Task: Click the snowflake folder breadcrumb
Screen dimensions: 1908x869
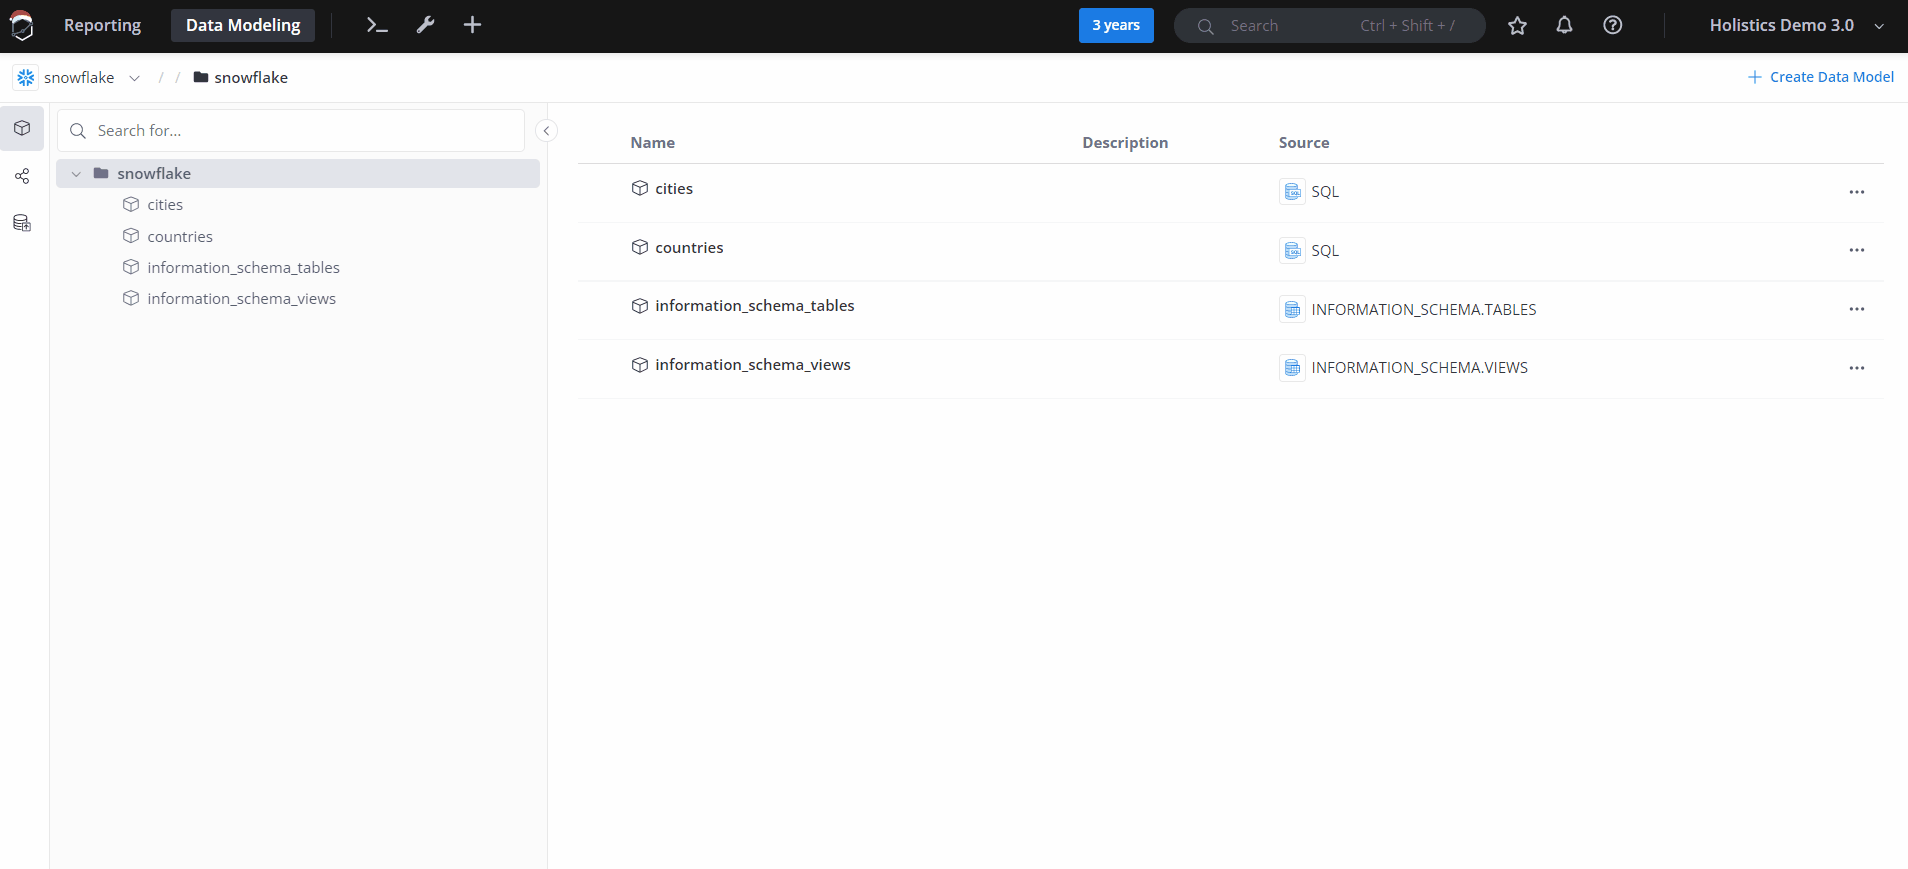Action: click(x=241, y=77)
